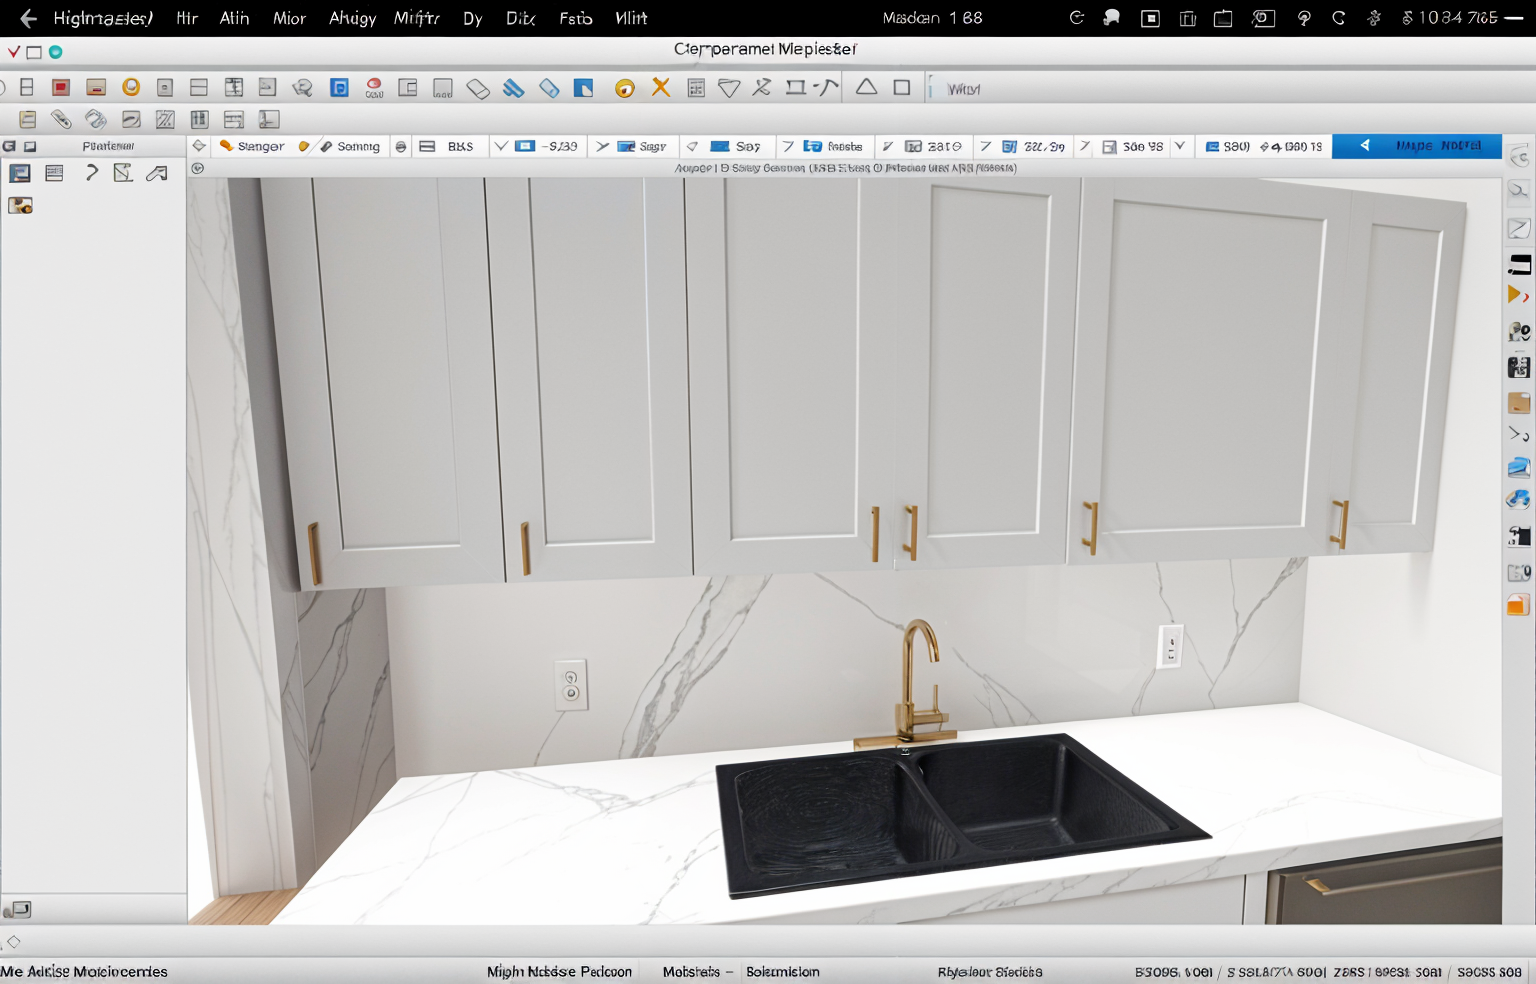Select the triangle shape tool

click(866, 87)
